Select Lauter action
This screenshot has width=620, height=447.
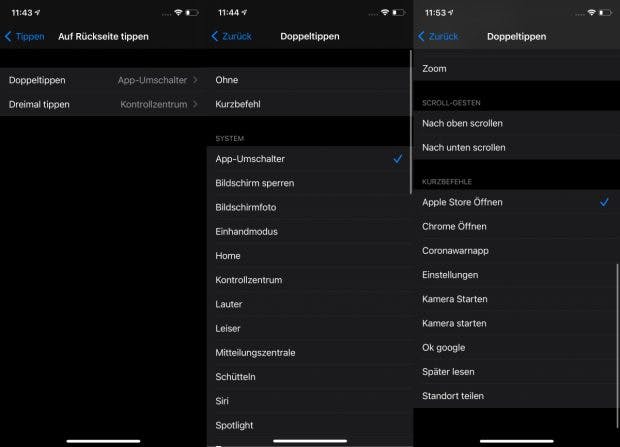[x=310, y=304]
